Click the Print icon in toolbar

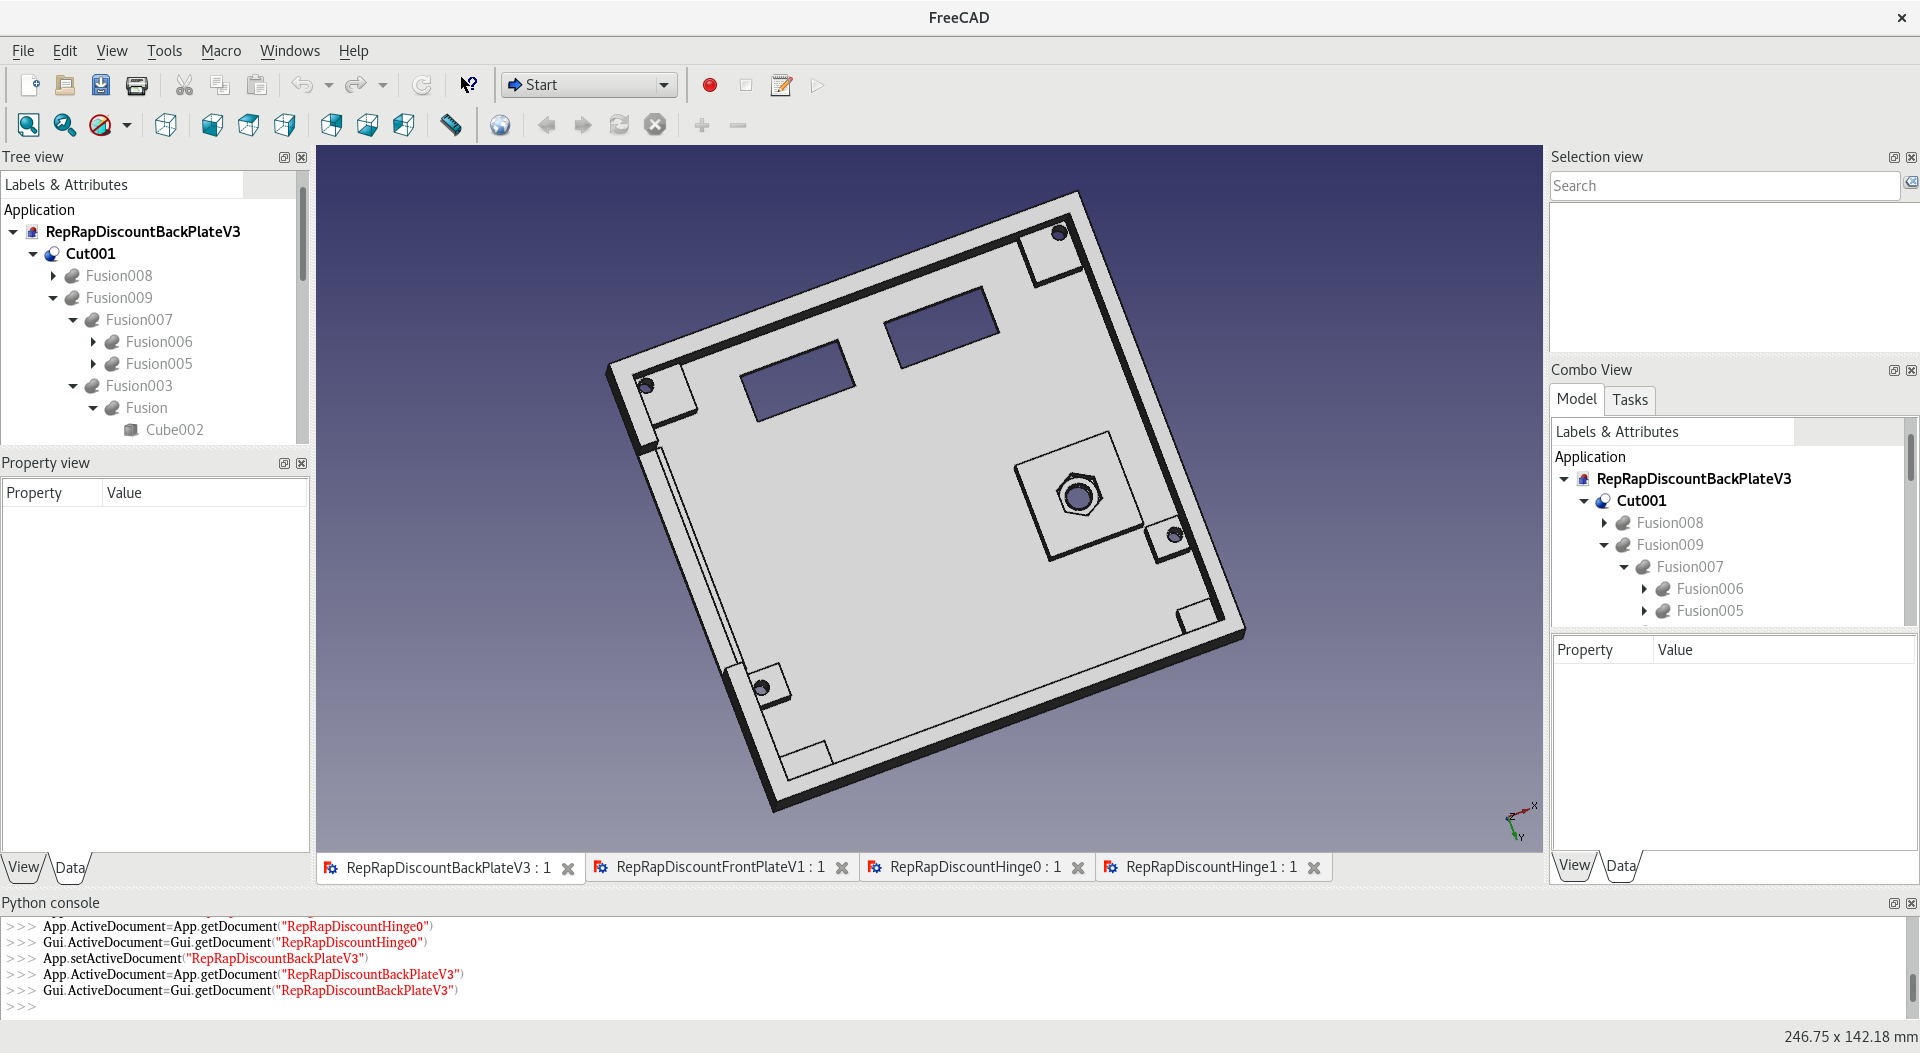tap(137, 85)
